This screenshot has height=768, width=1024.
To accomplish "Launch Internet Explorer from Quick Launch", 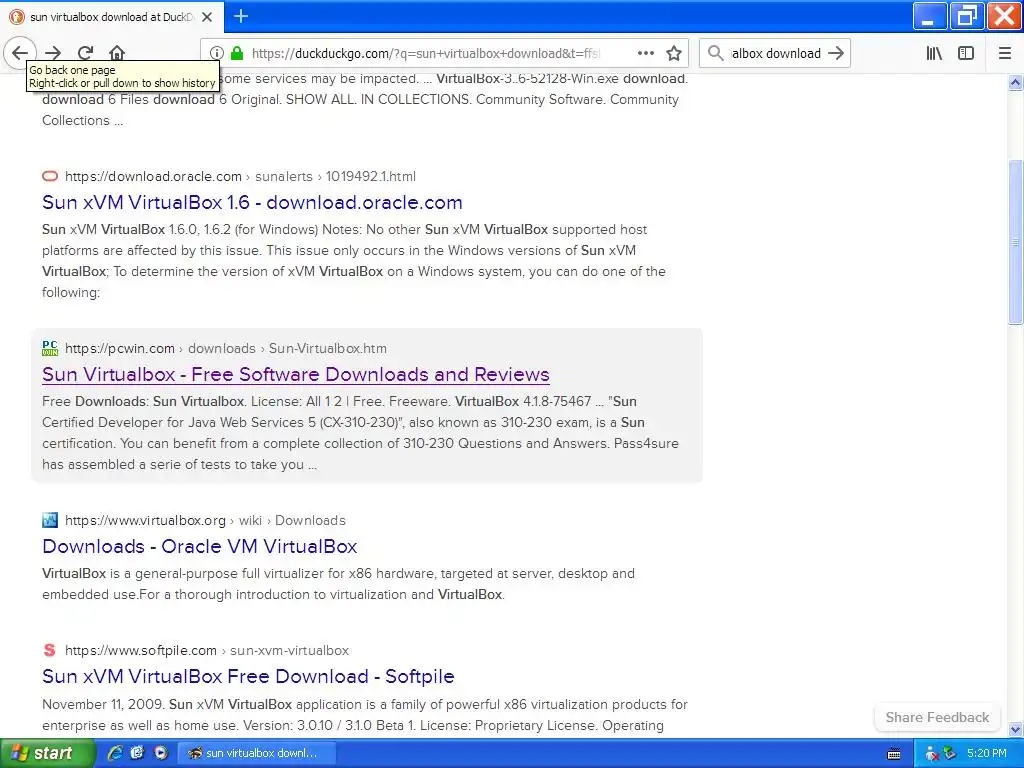I will coord(115,753).
